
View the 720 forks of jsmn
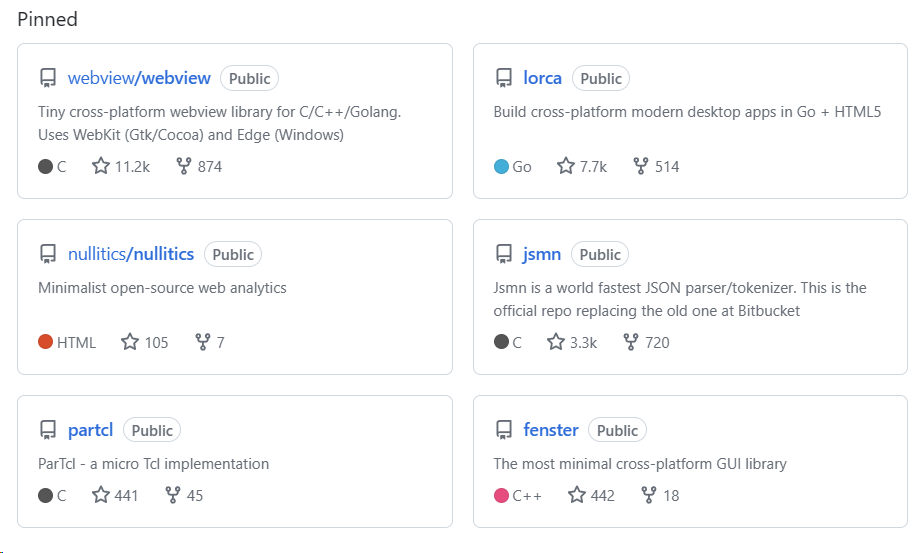647,342
